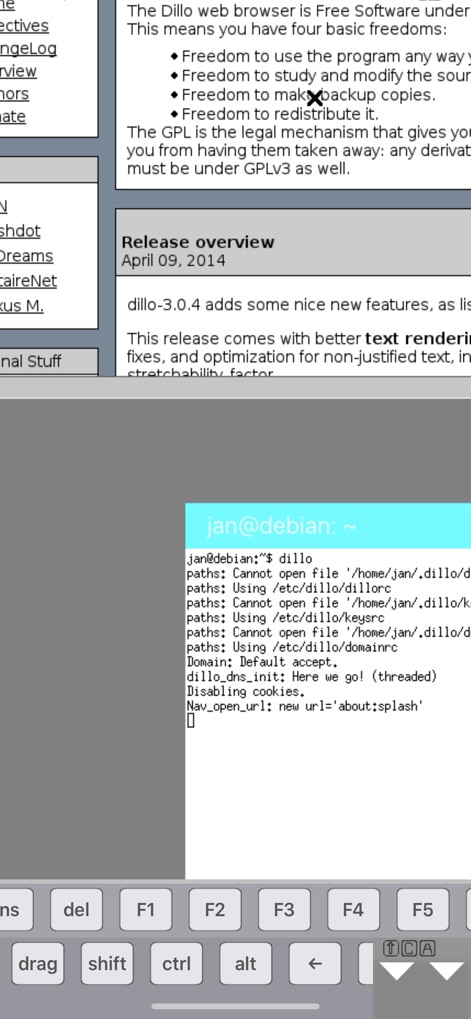Click the bold 'text renderin' text
471x1019 pixels.
tap(418, 339)
